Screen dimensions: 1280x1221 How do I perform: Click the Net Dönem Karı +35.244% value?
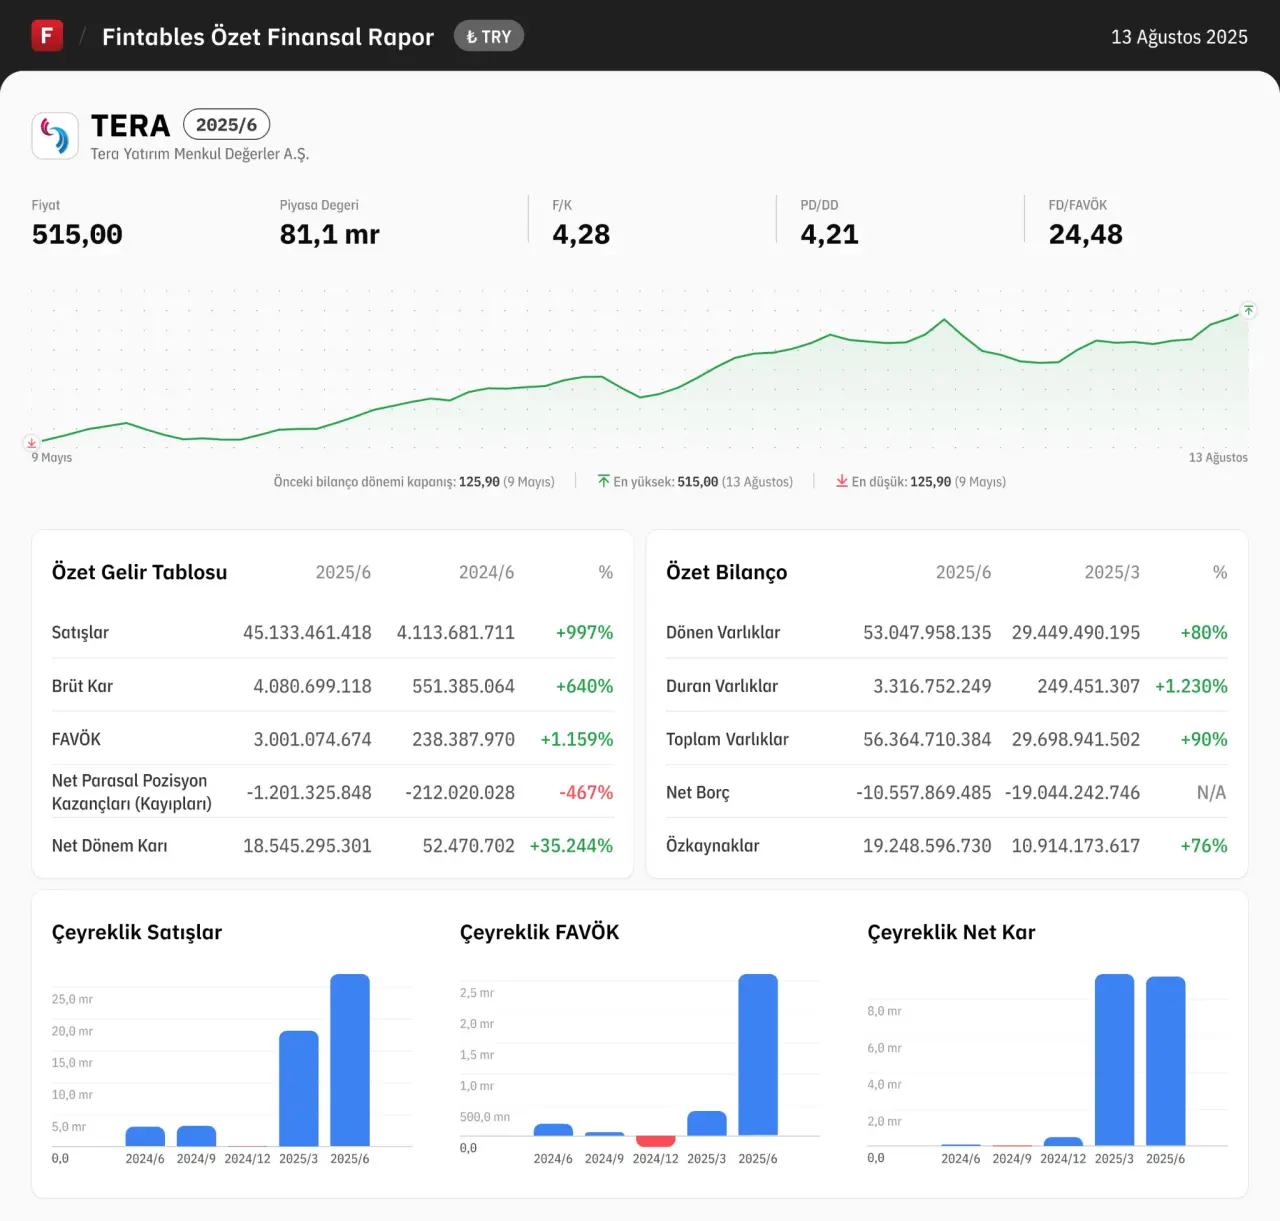coord(571,846)
